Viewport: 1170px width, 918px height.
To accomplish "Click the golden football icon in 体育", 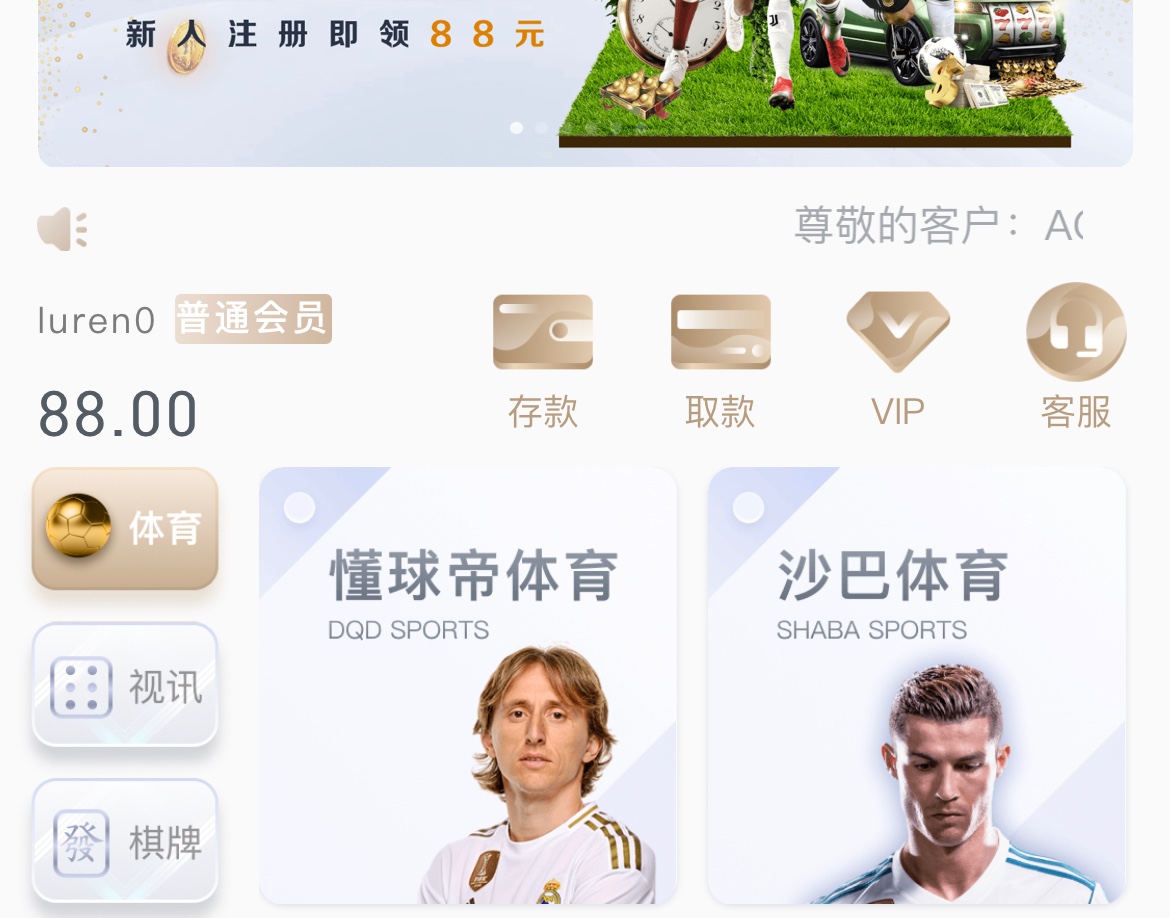I will [78, 525].
